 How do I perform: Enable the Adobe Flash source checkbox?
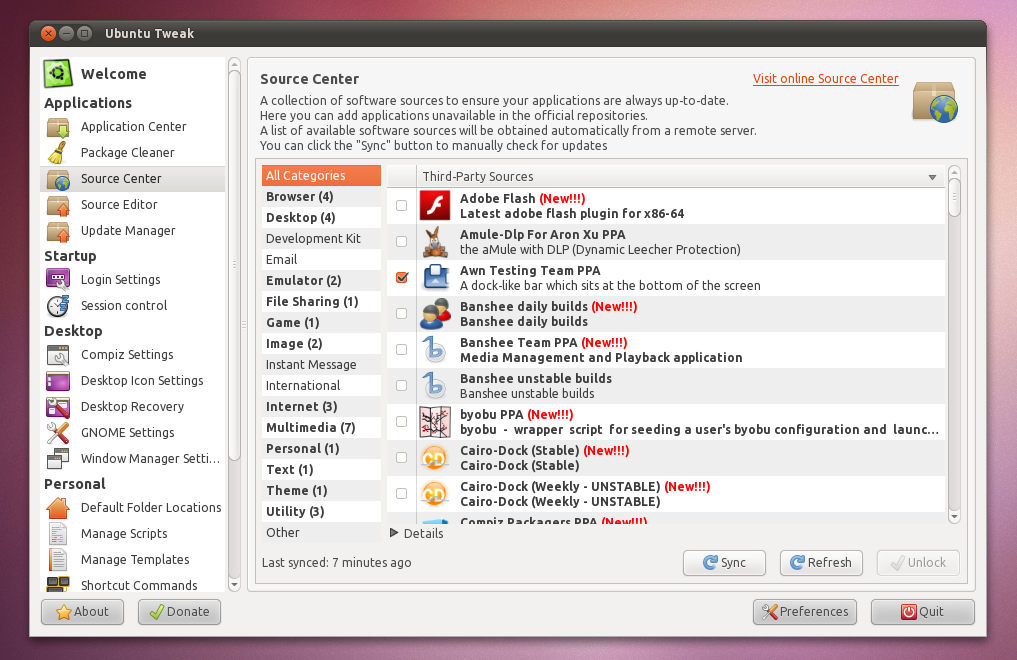click(401, 206)
